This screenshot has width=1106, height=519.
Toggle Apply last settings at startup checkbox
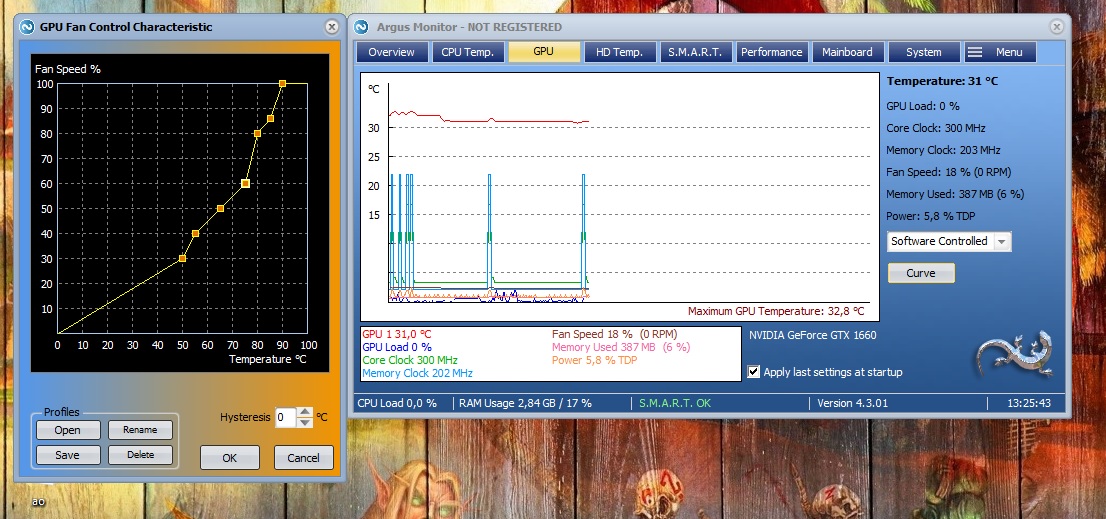click(753, 372)
